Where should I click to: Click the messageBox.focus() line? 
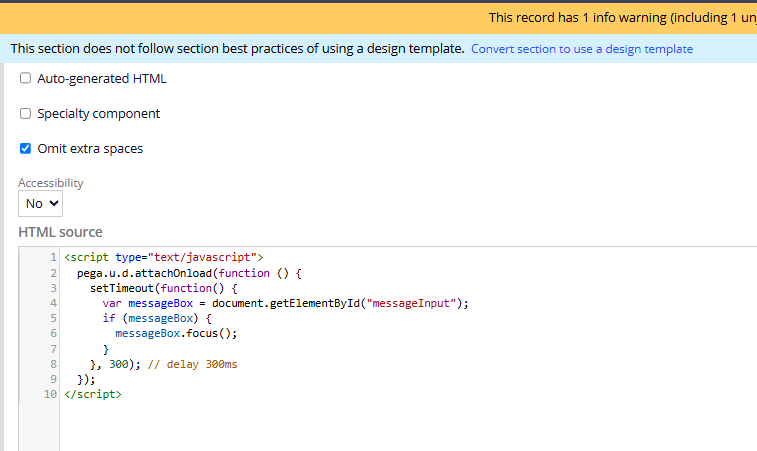176,333
